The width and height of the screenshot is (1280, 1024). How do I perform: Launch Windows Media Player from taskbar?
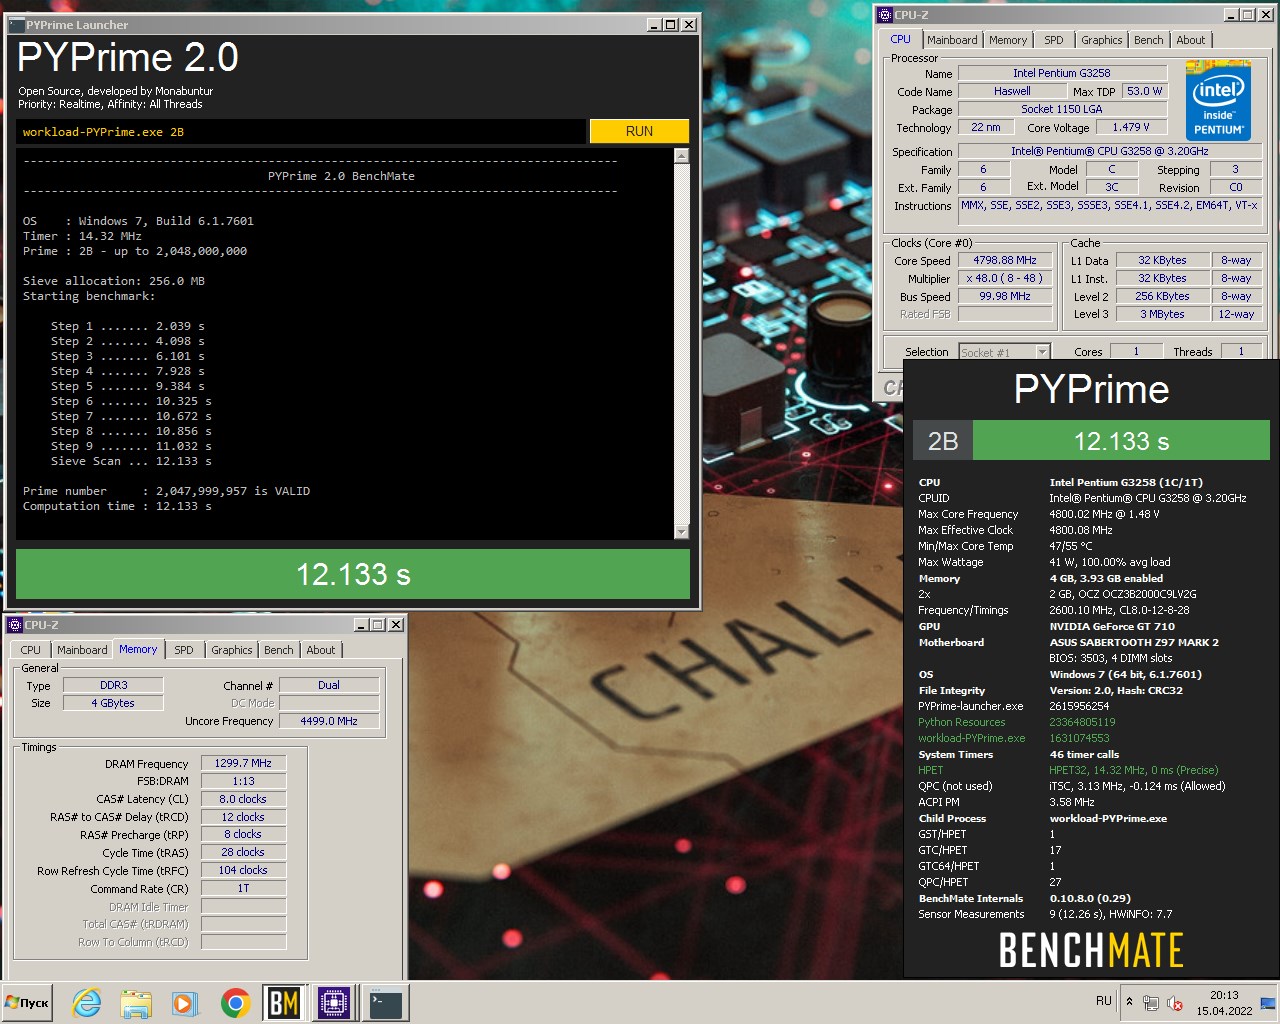(x=184, y=1002)
